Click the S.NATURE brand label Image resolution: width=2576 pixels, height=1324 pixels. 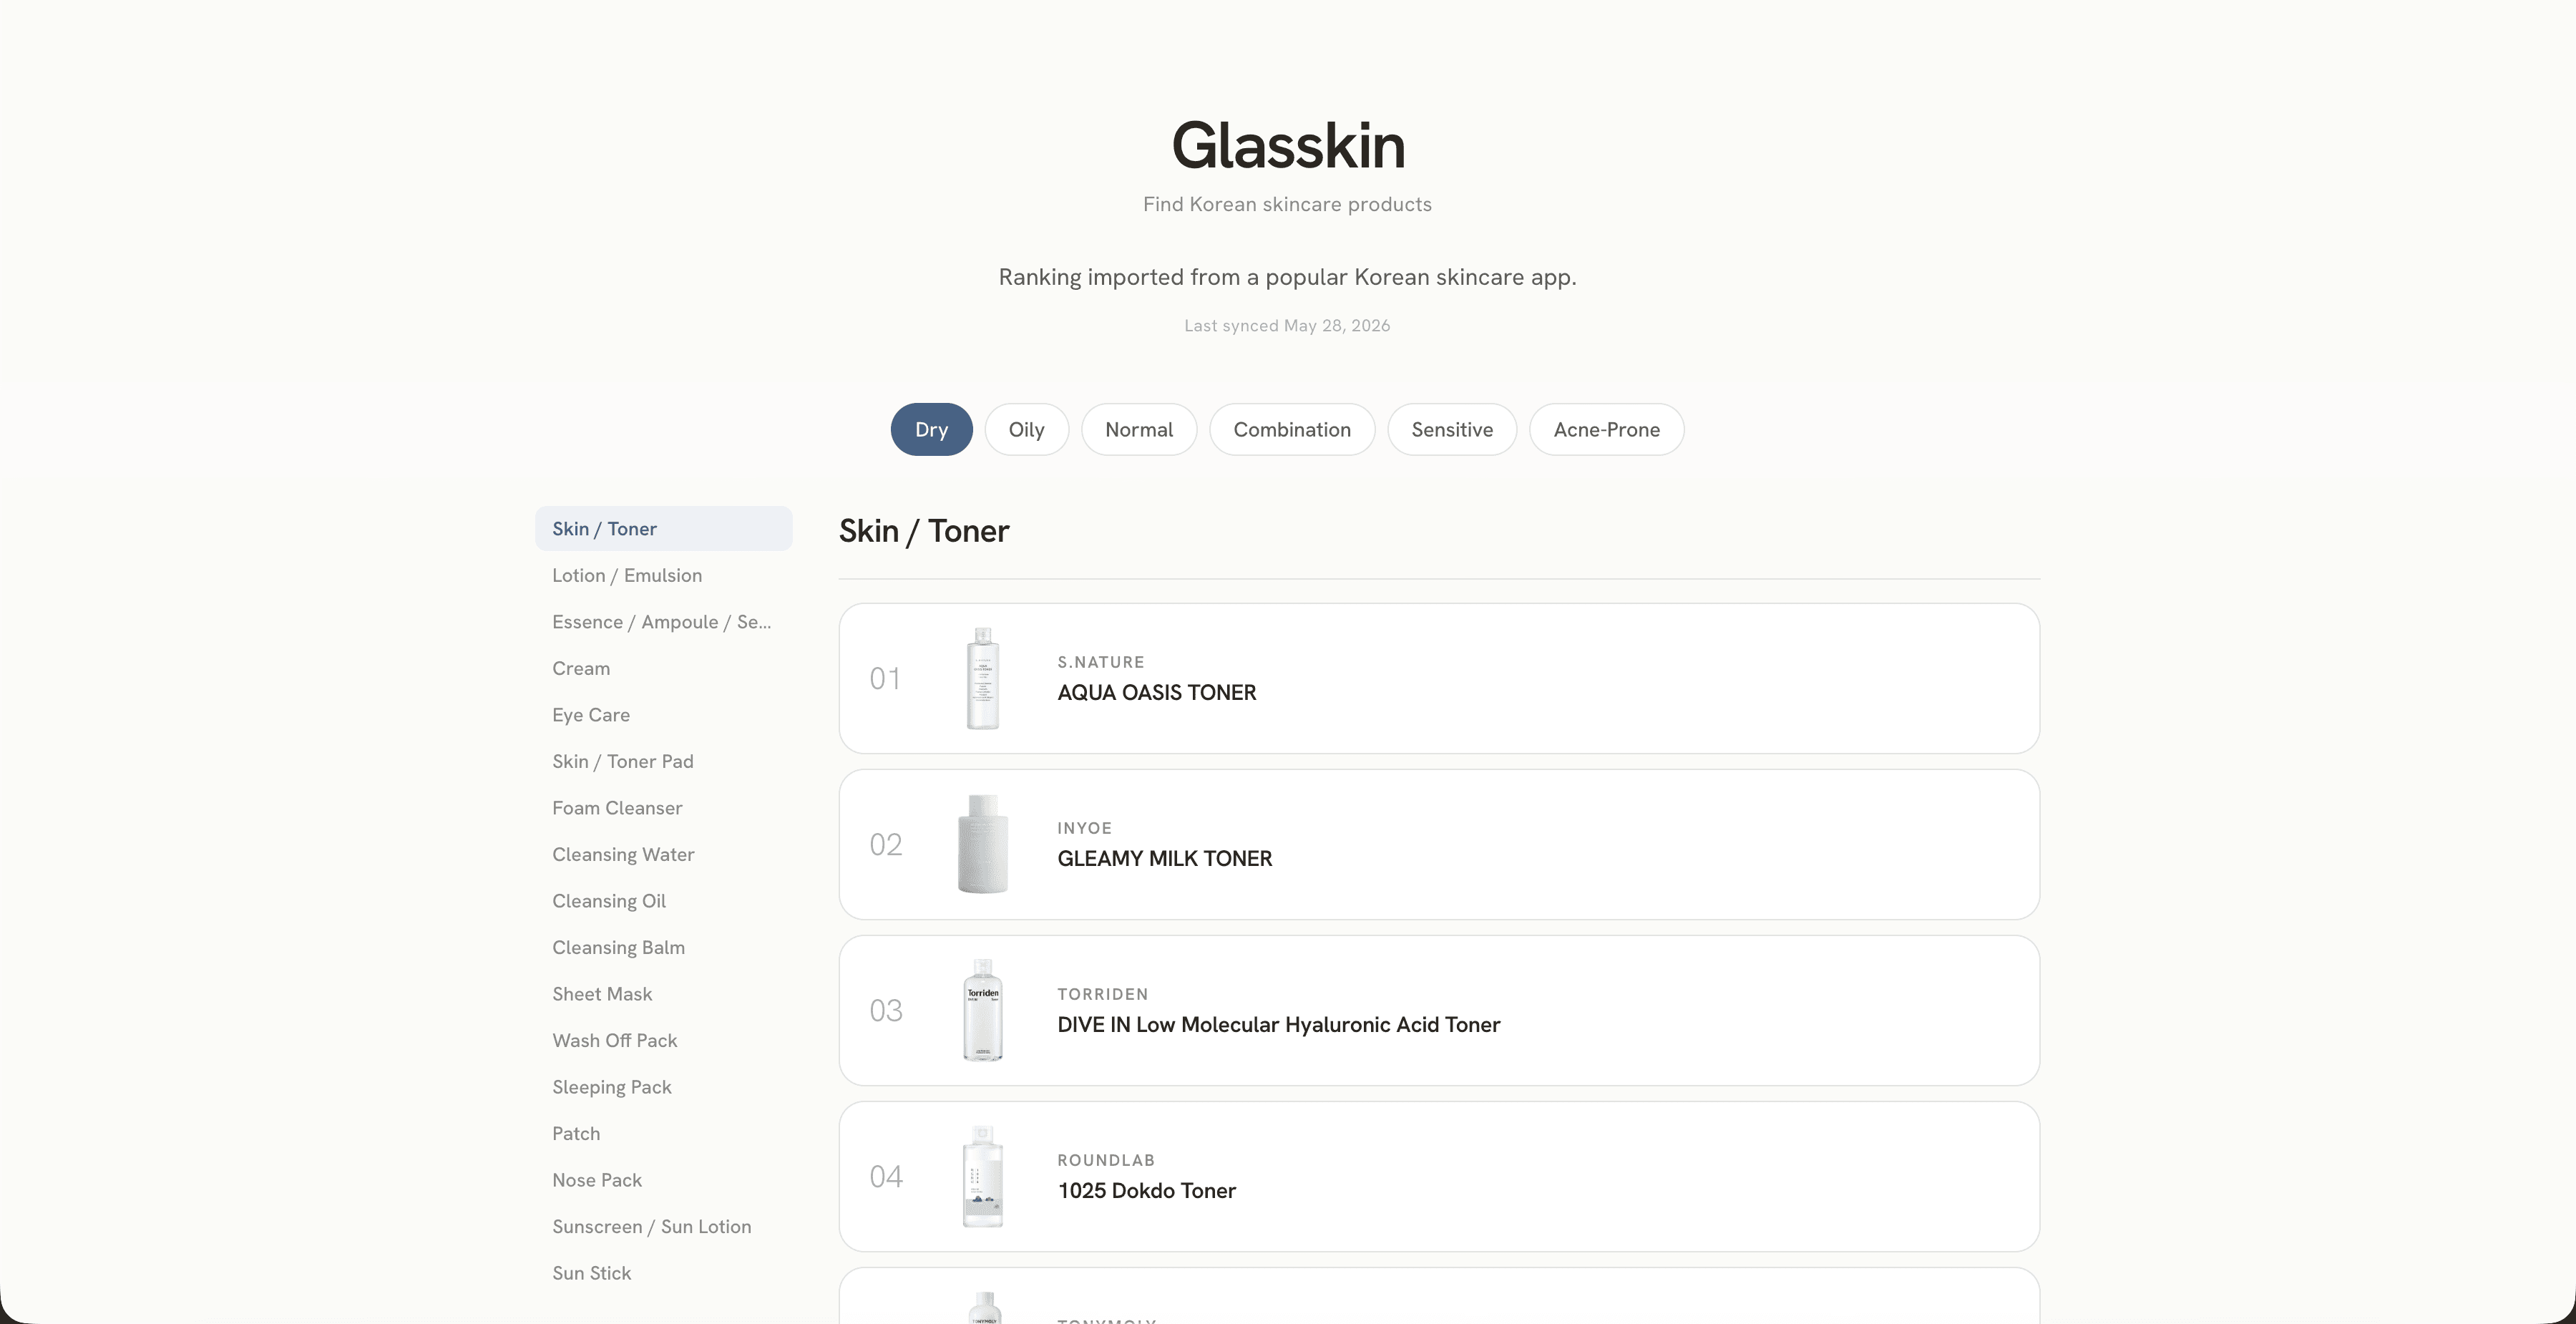[x=1101, y=662]
